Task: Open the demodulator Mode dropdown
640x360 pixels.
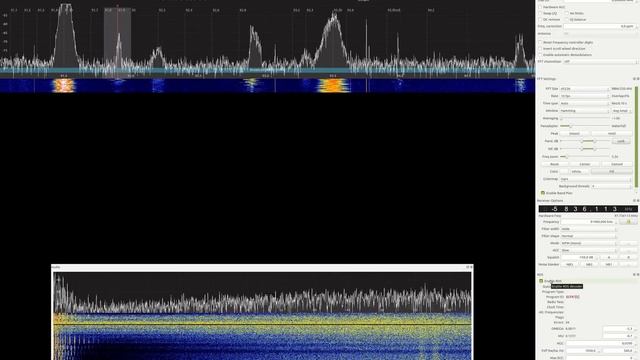Action: pyautogui.click(x=589, y=243)
